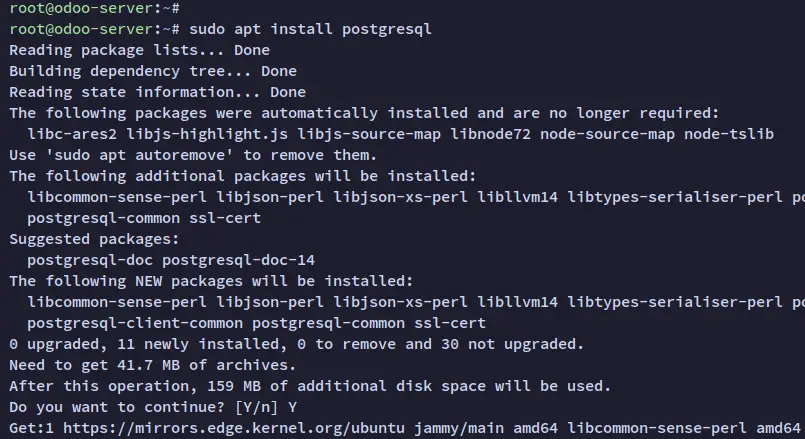Click 'postgresql-doc-14' under Suggested packages
805x439 pixels.
point(238,260)
